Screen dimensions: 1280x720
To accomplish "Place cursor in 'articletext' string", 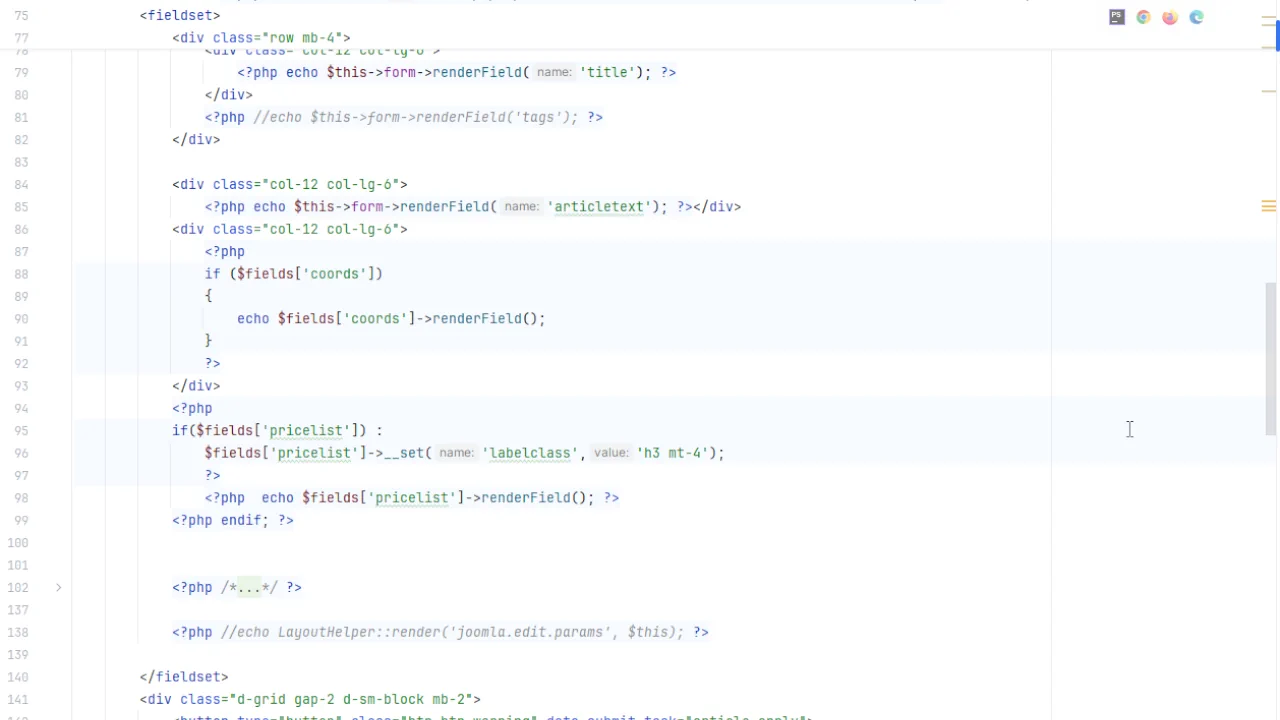I will (x=599, y=207).
